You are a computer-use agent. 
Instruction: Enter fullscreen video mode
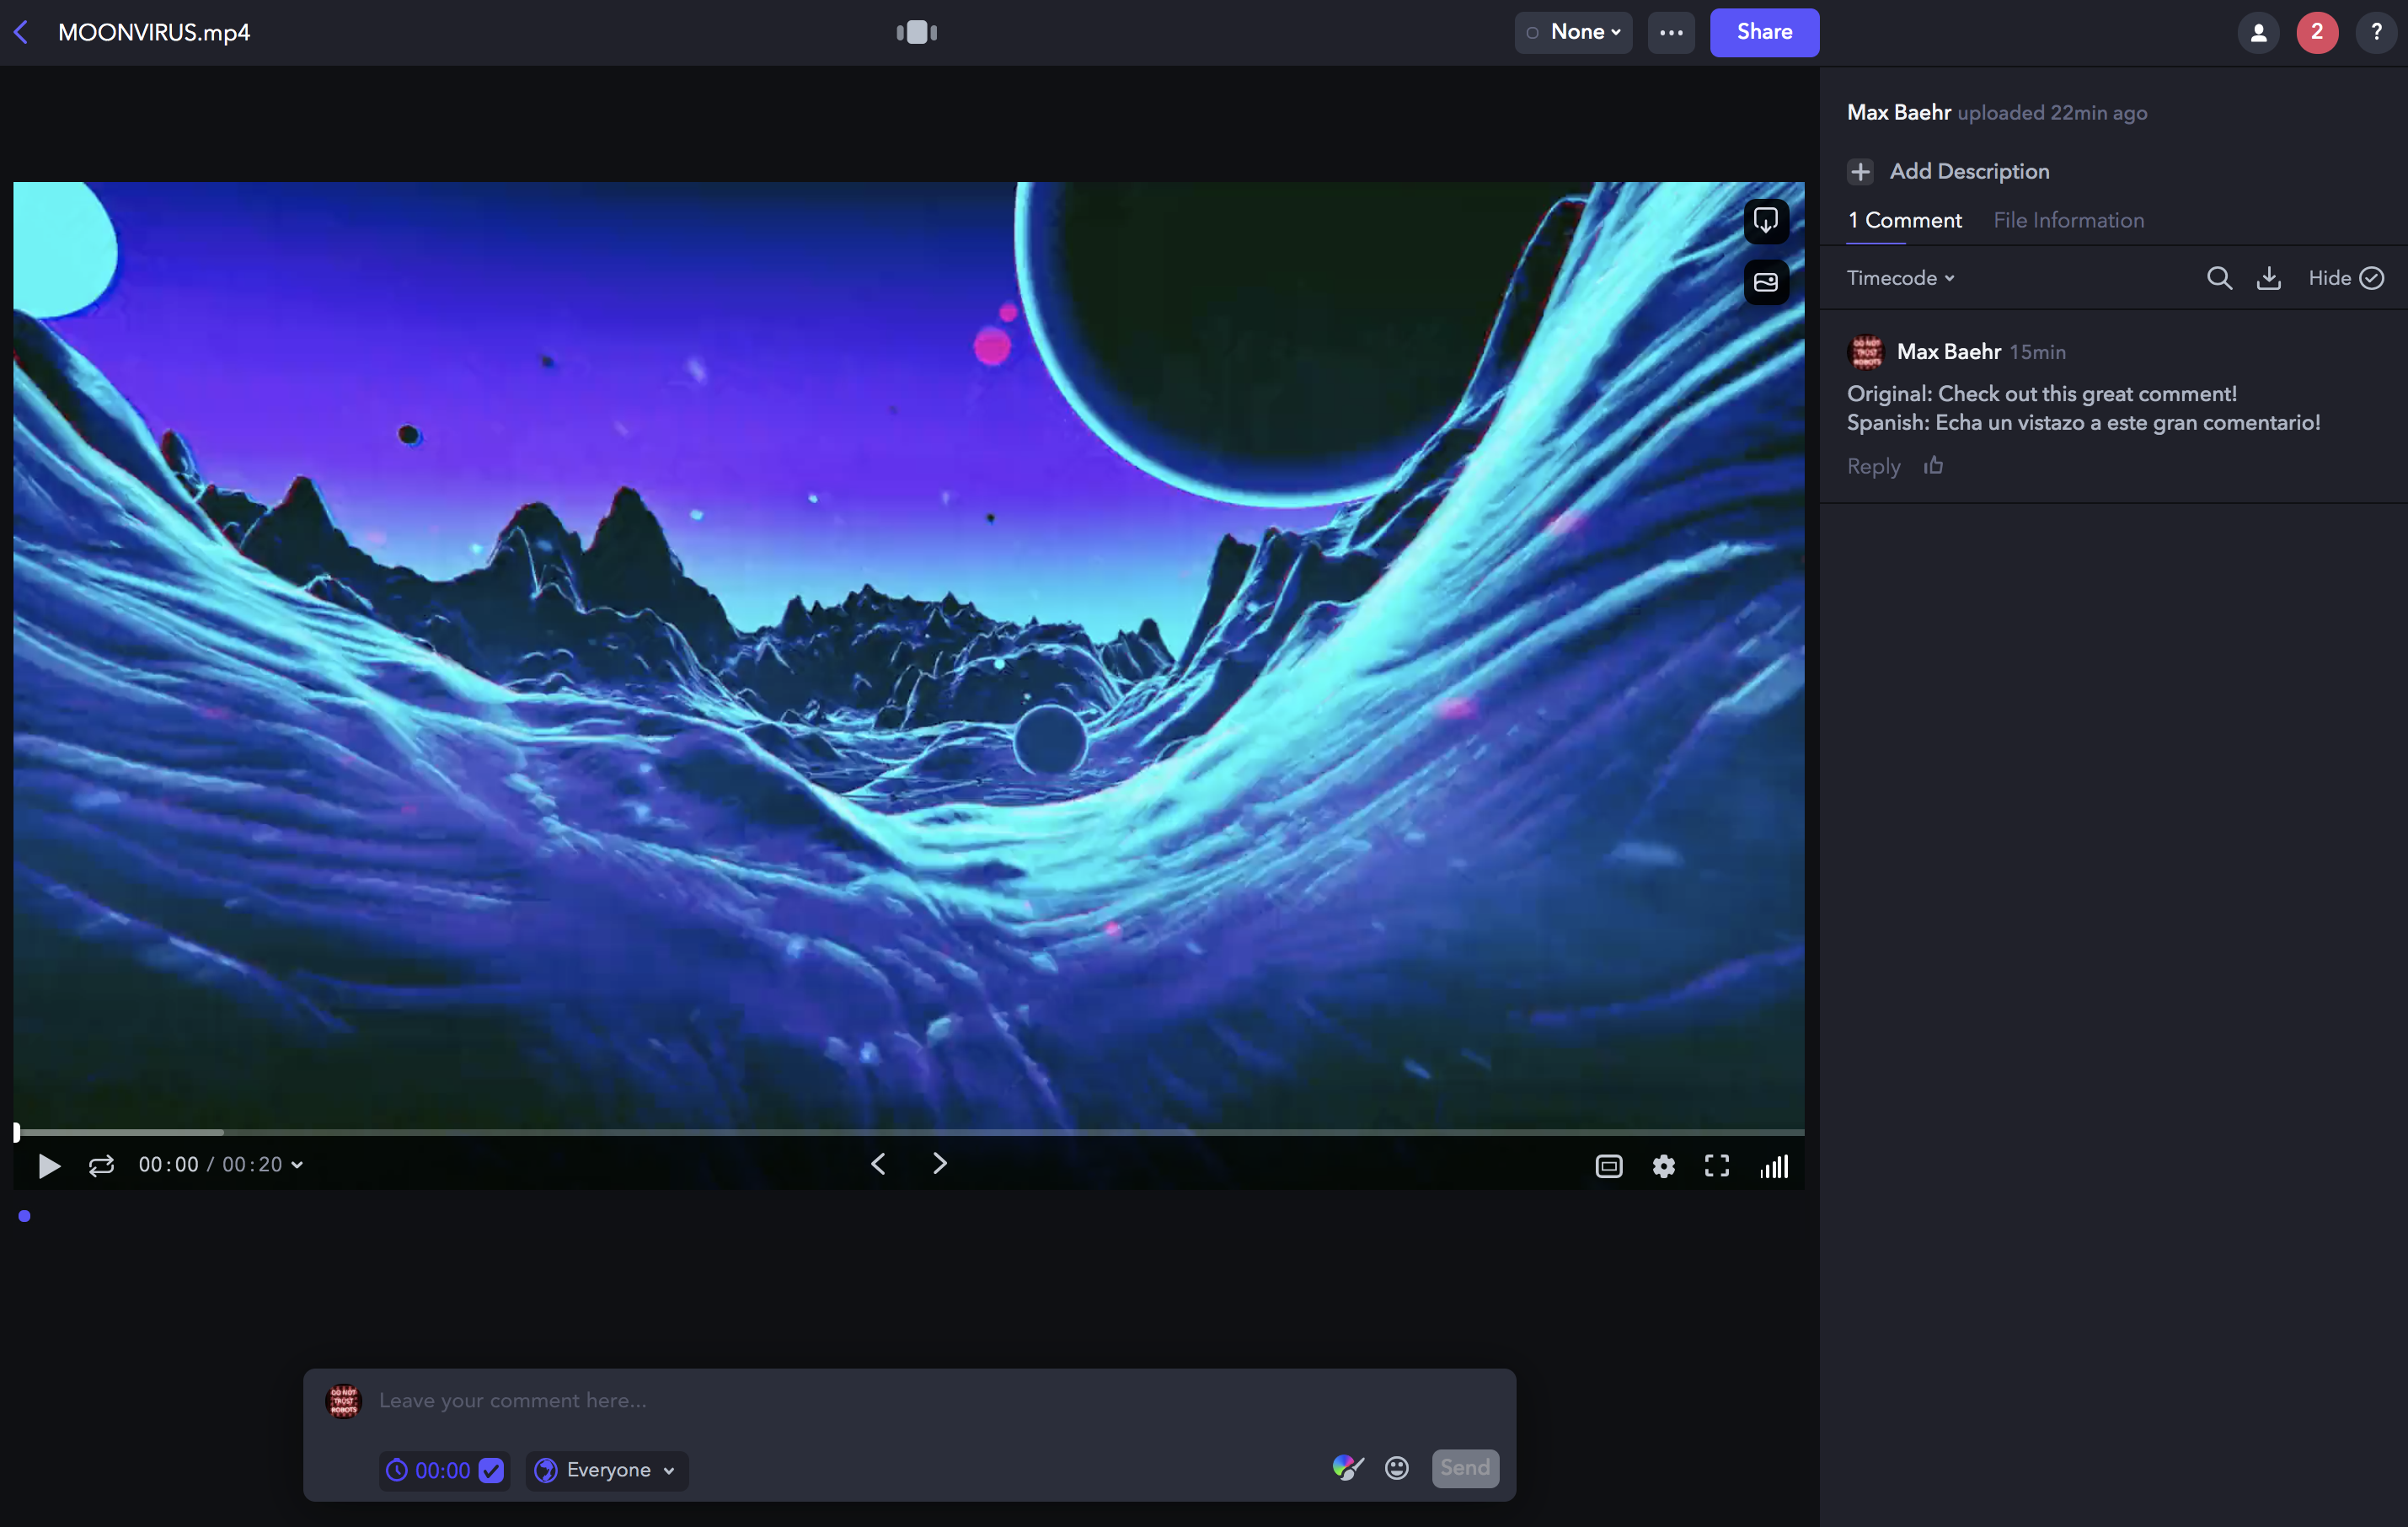click(1716, 1166)
